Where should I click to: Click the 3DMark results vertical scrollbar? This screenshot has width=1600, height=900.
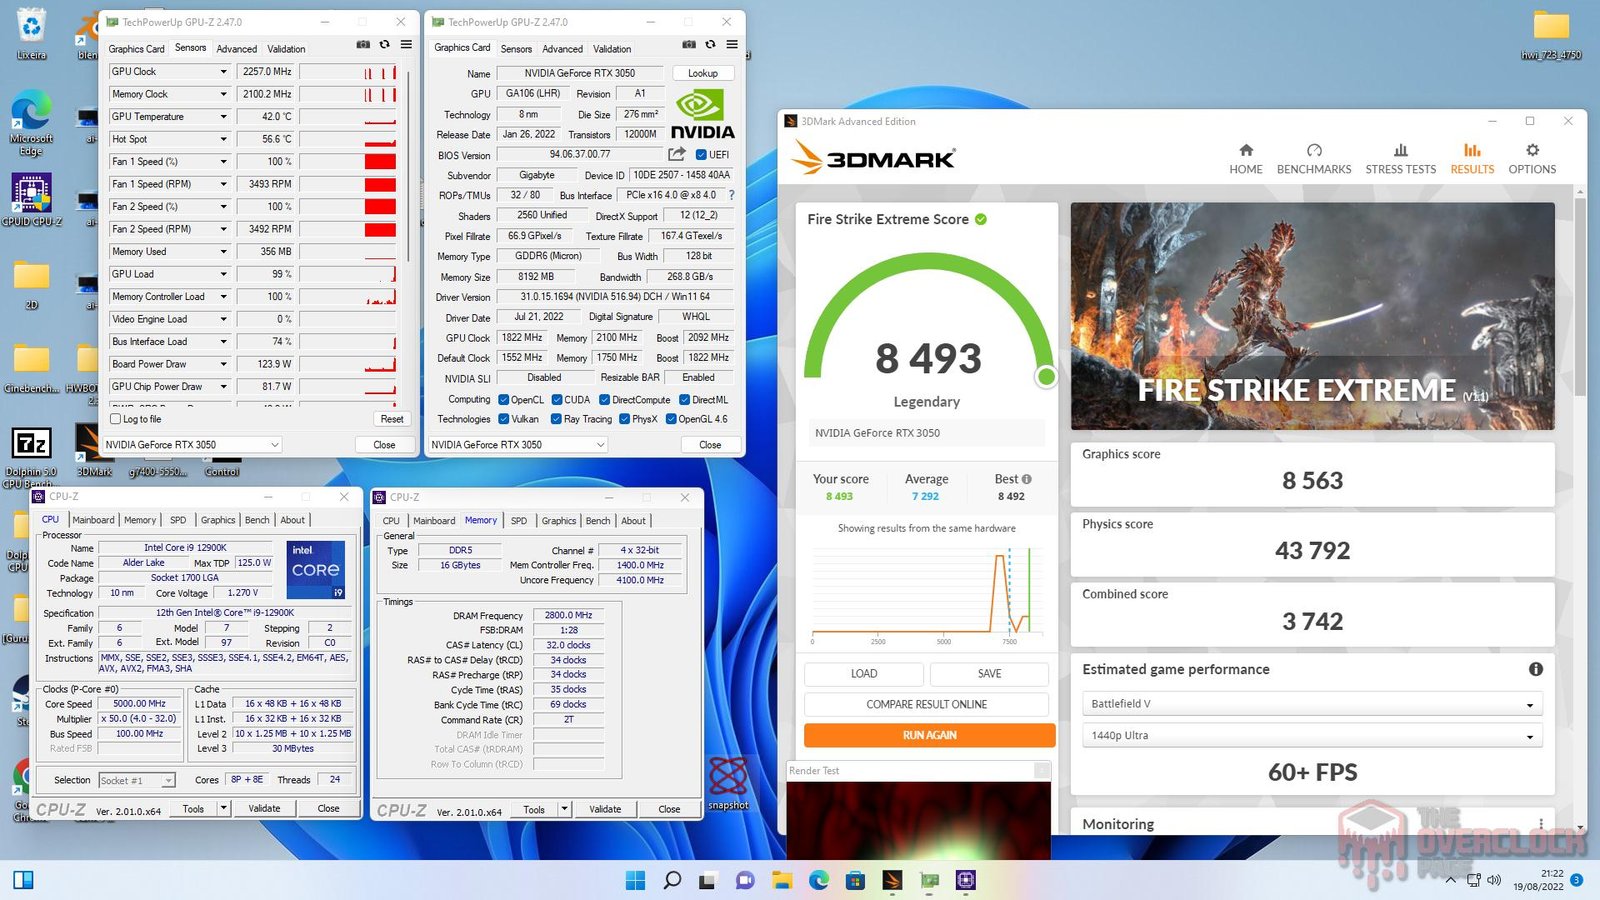[x=1579, y=300]
